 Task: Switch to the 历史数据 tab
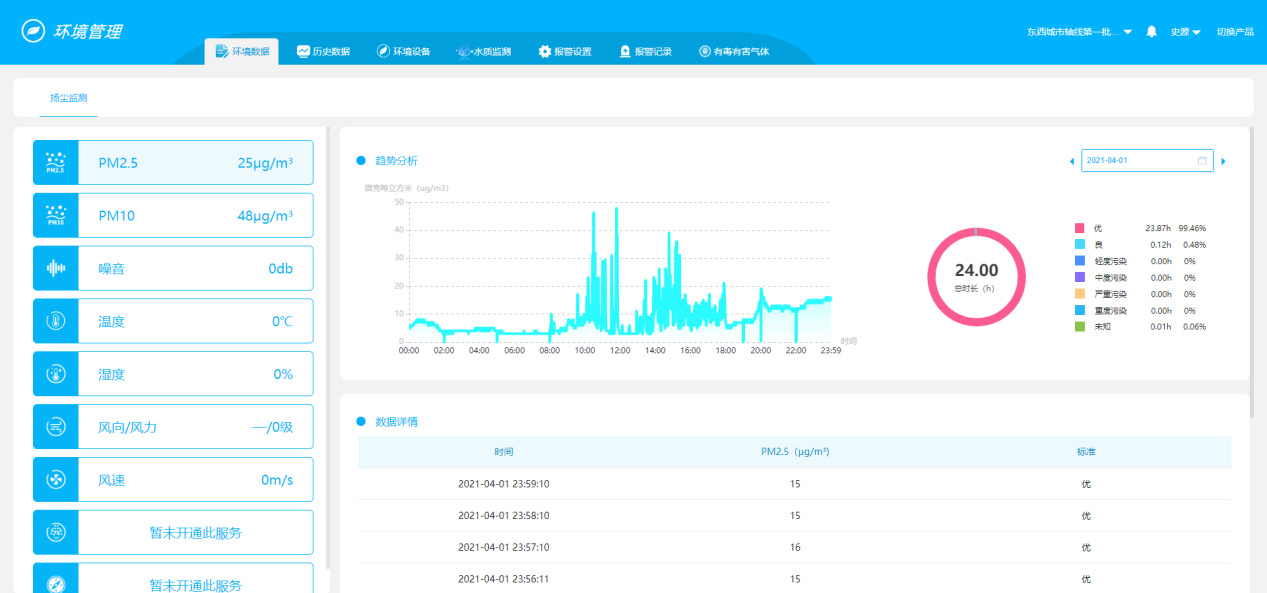323,51
